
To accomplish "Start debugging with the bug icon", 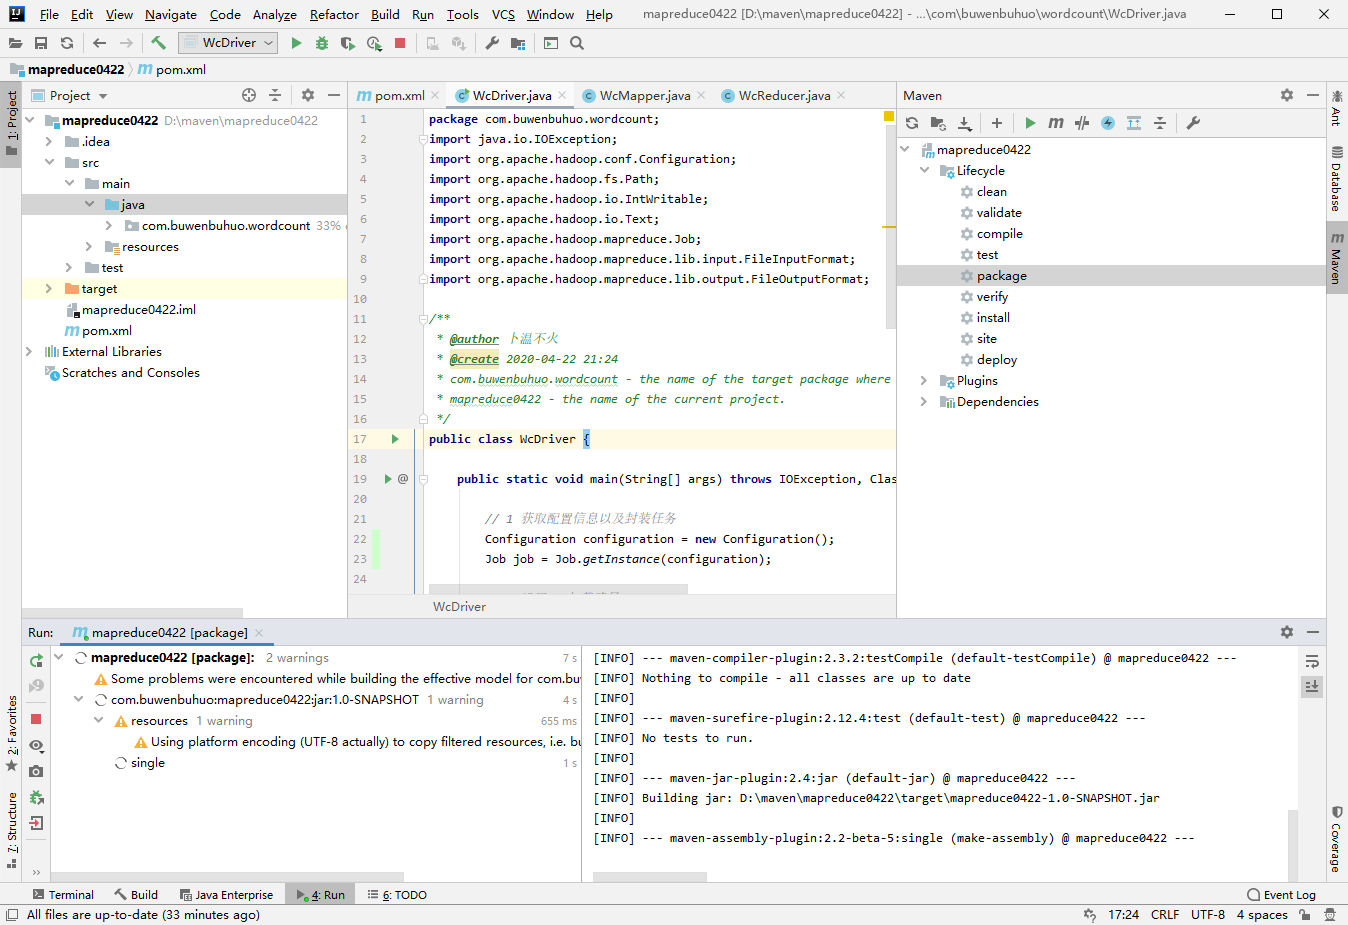I will click(322, 43).
